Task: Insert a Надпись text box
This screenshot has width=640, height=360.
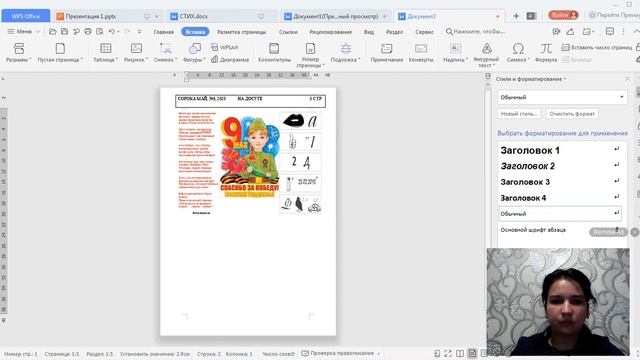Action: [456, 52]
